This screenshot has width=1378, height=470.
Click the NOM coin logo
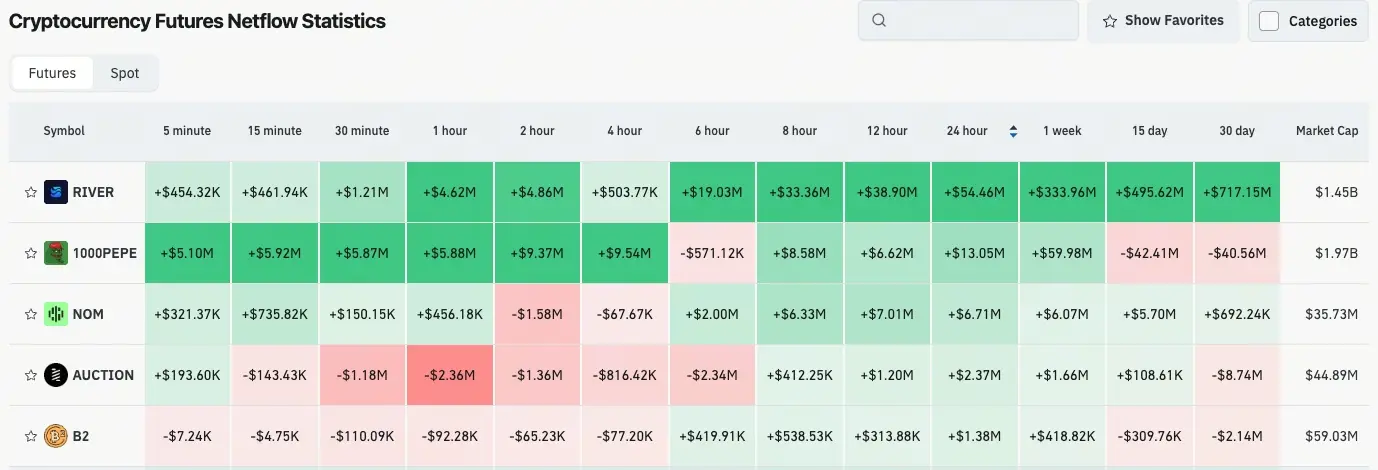click(x=56, y=314)
